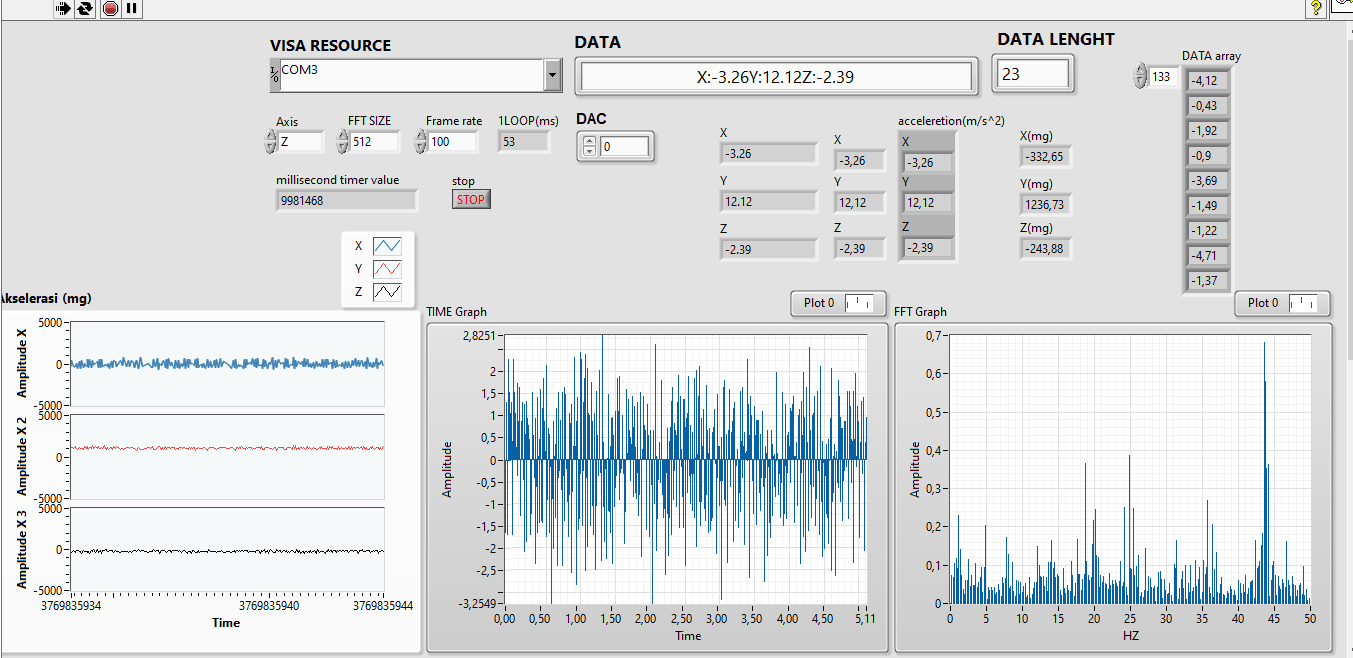Click the Amplitude X blue chart
1353x658 pixels.
[x=226, y=364]
